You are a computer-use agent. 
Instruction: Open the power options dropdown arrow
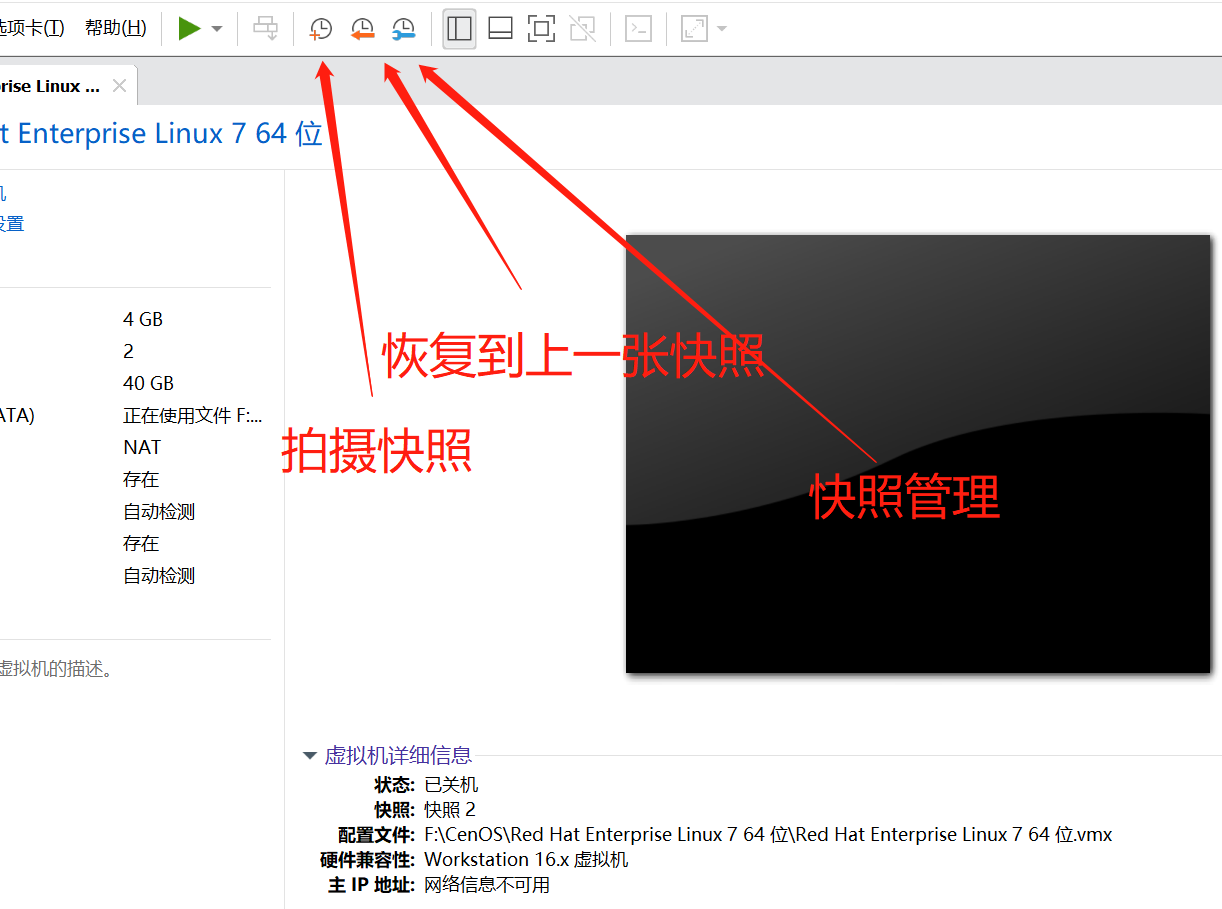(217, 29)
